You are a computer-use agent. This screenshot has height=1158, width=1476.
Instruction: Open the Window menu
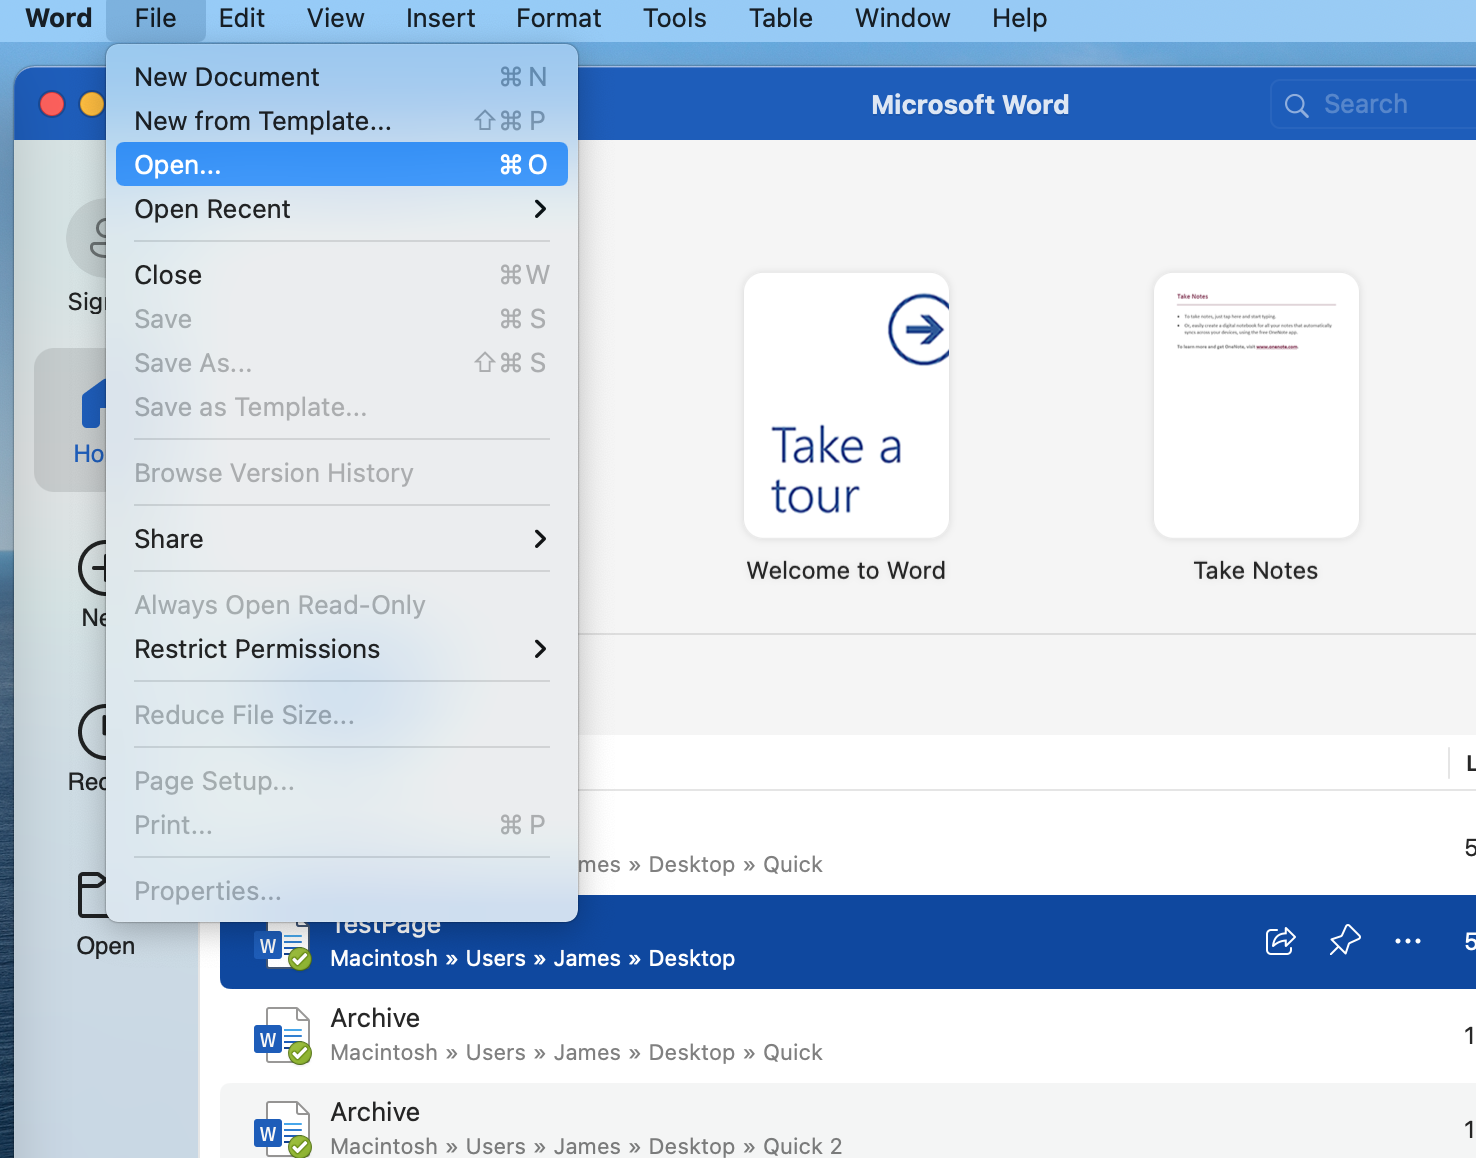pyautogui.click(x=903, y=18)
